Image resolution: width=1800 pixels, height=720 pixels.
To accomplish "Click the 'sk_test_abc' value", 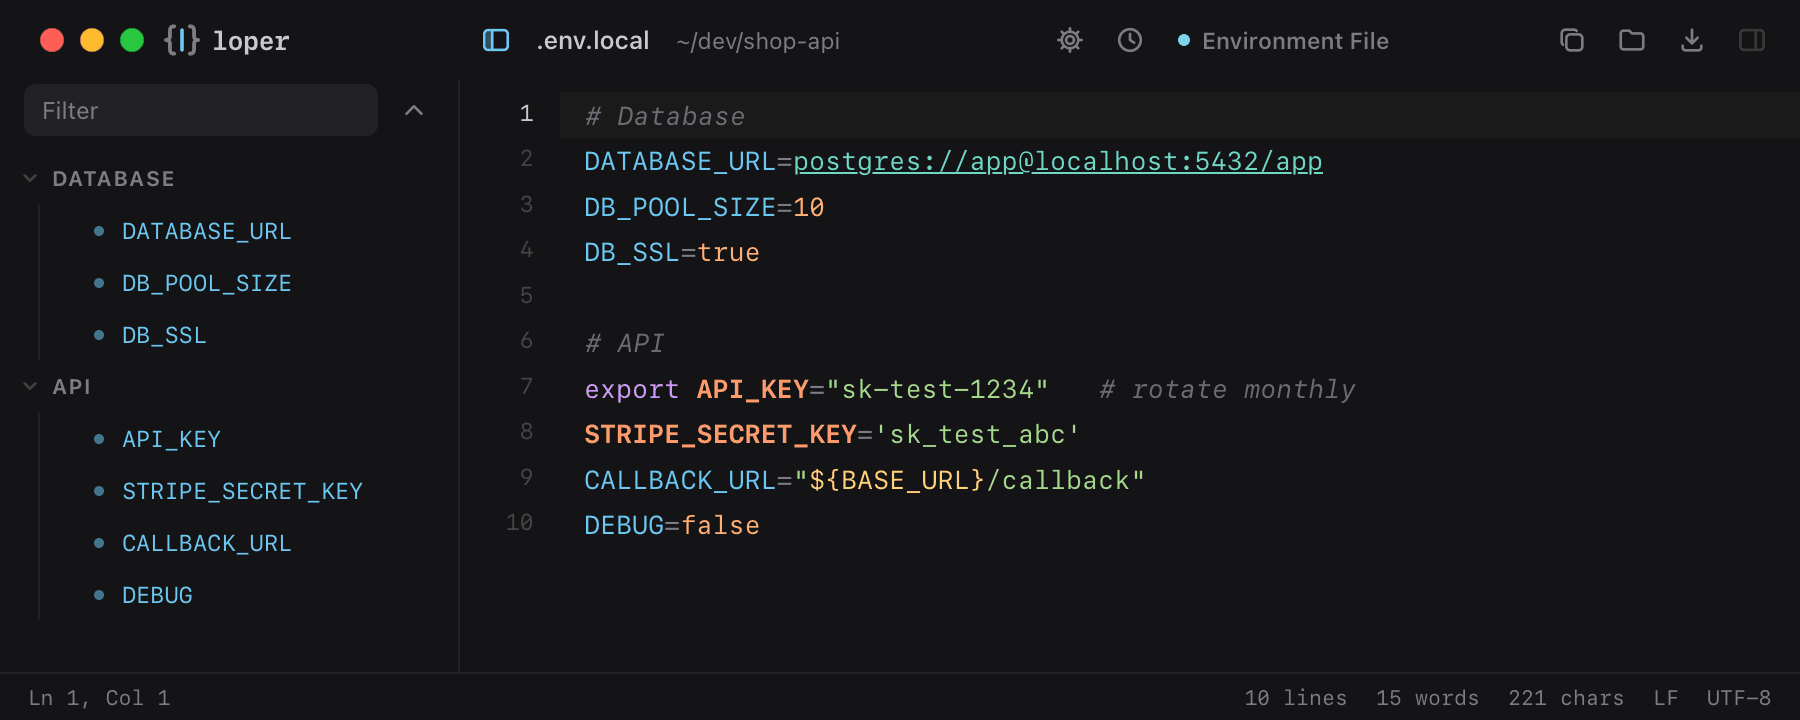I will pos(977,434).
